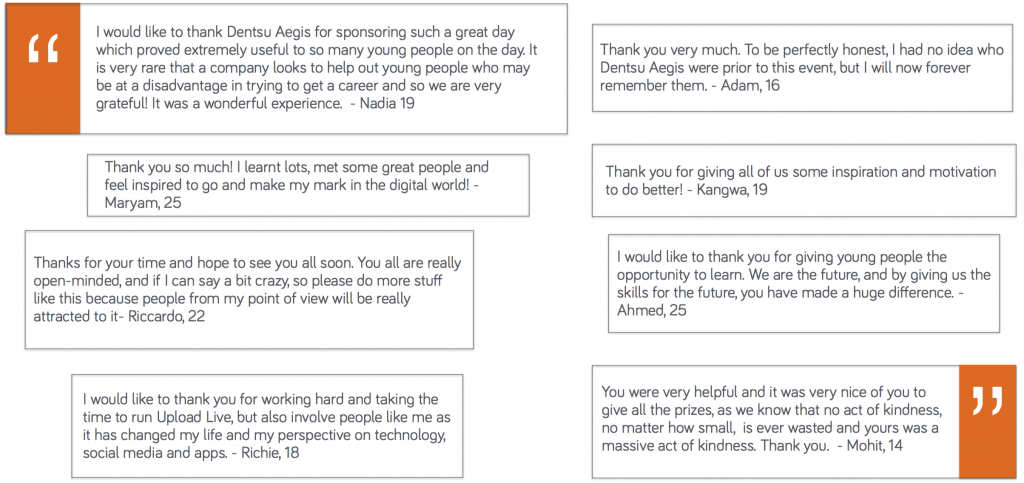Select the testimonial about acts of kindness

click(775, 420)
